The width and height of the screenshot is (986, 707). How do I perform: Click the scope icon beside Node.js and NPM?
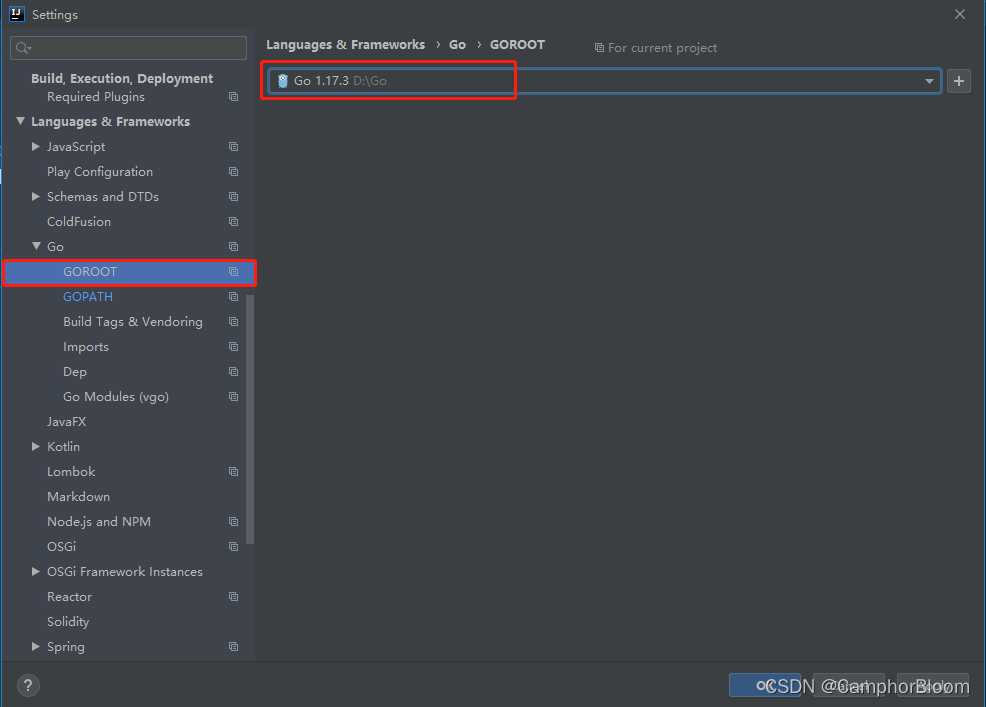click(x=232, y=521)
